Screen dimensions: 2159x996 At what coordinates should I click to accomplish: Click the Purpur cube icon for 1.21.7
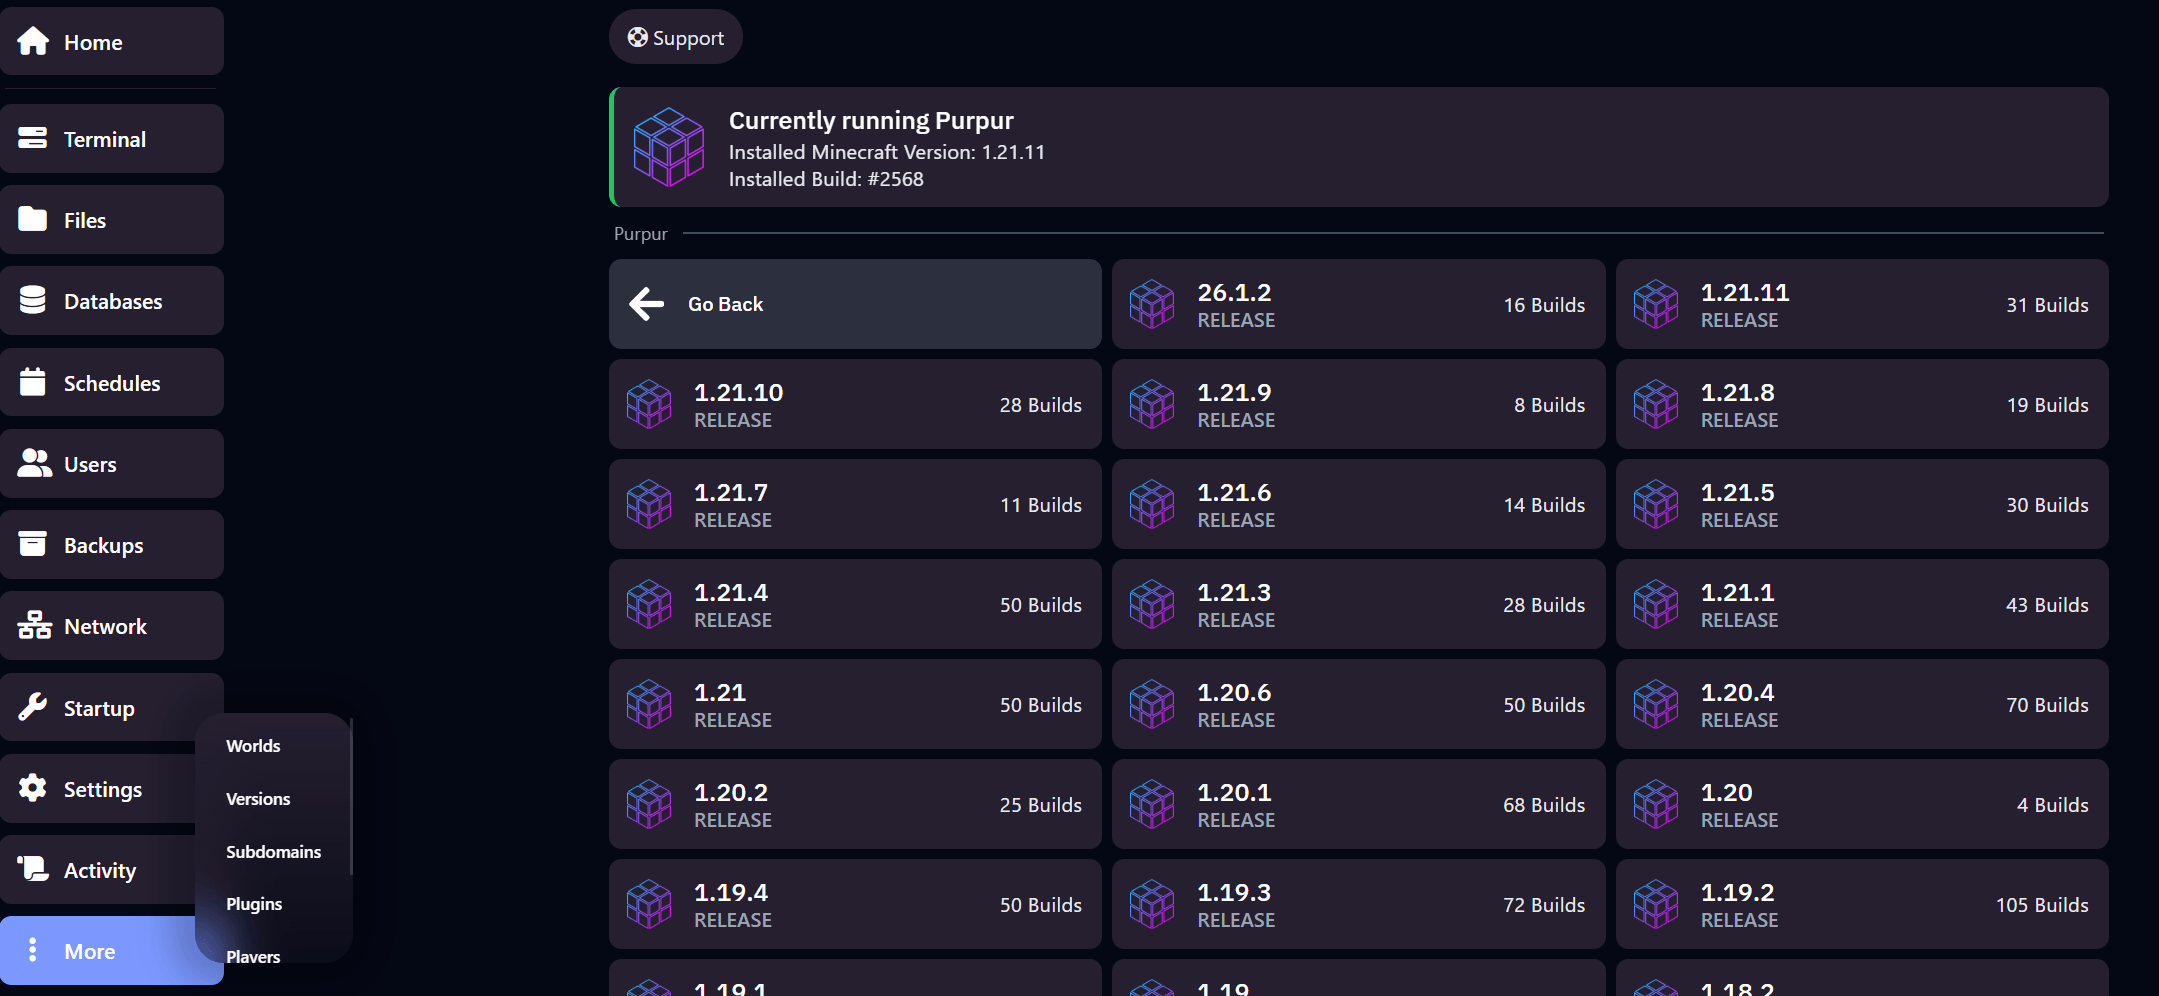[x=649, y=504]
